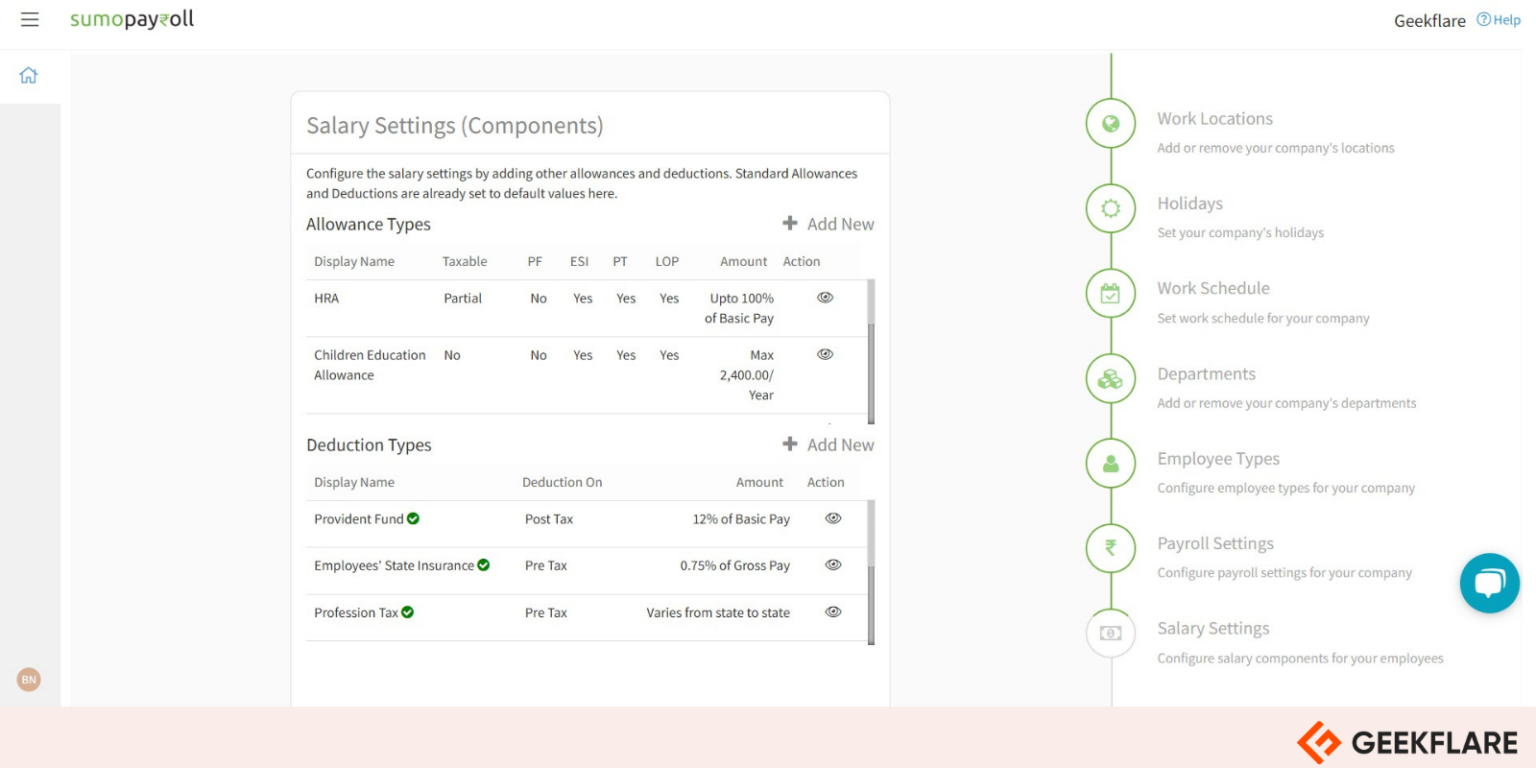View Provident Fund deduction eye icon
The width and height of the screenshot is (1536, 768).
click(833, 518)
